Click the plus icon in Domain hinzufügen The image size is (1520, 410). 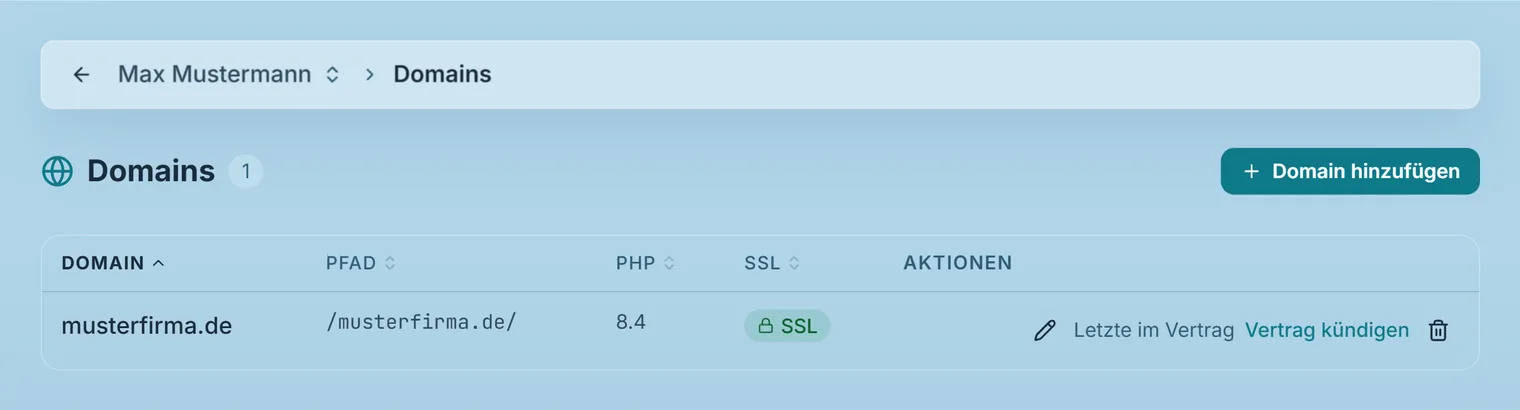point(1251,172)
